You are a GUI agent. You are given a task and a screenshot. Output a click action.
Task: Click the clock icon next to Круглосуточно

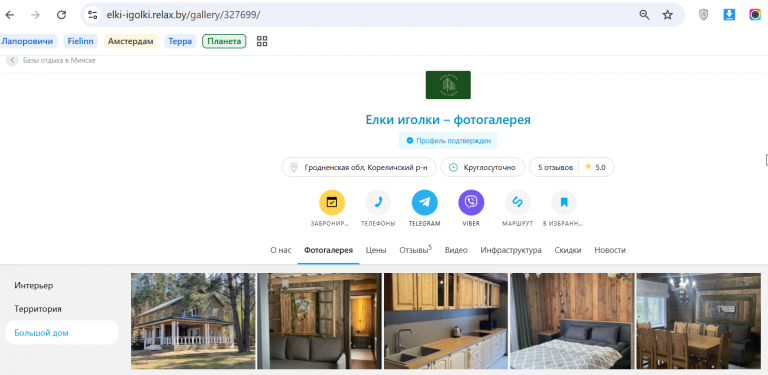coord(454,167)
